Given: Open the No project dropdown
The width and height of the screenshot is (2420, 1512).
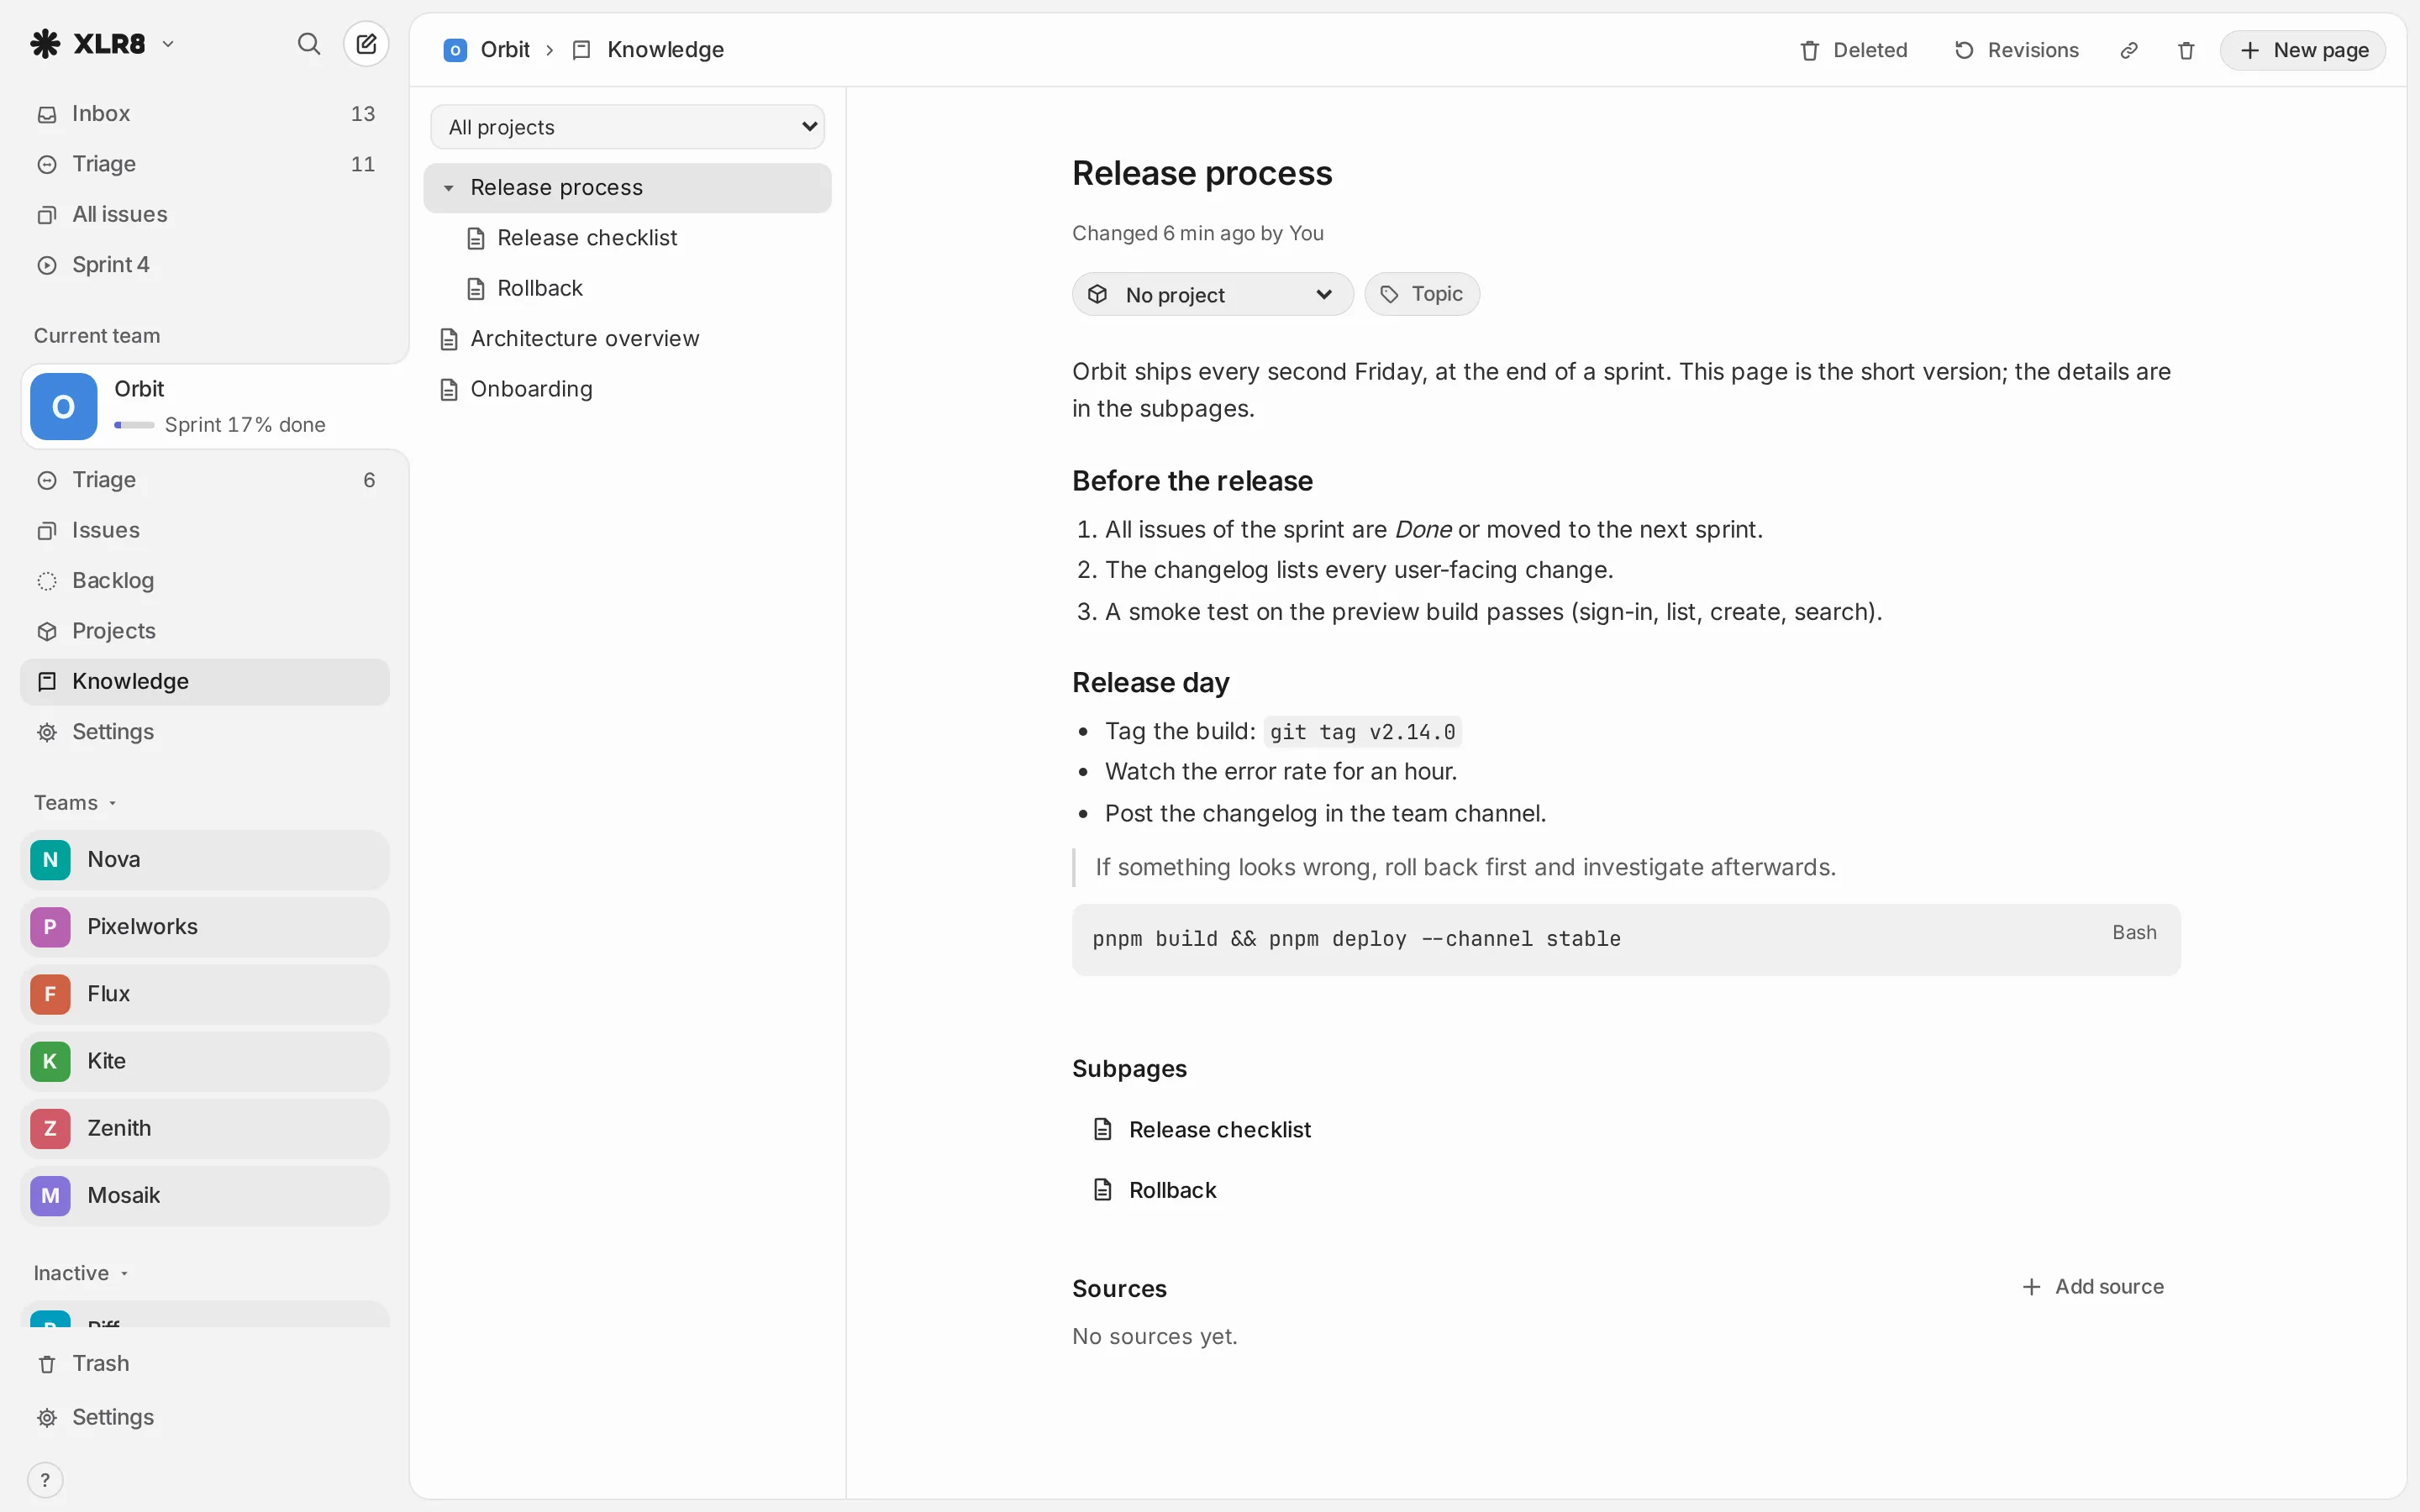Looking at the screenshot, I should (x=1212, y=294).
